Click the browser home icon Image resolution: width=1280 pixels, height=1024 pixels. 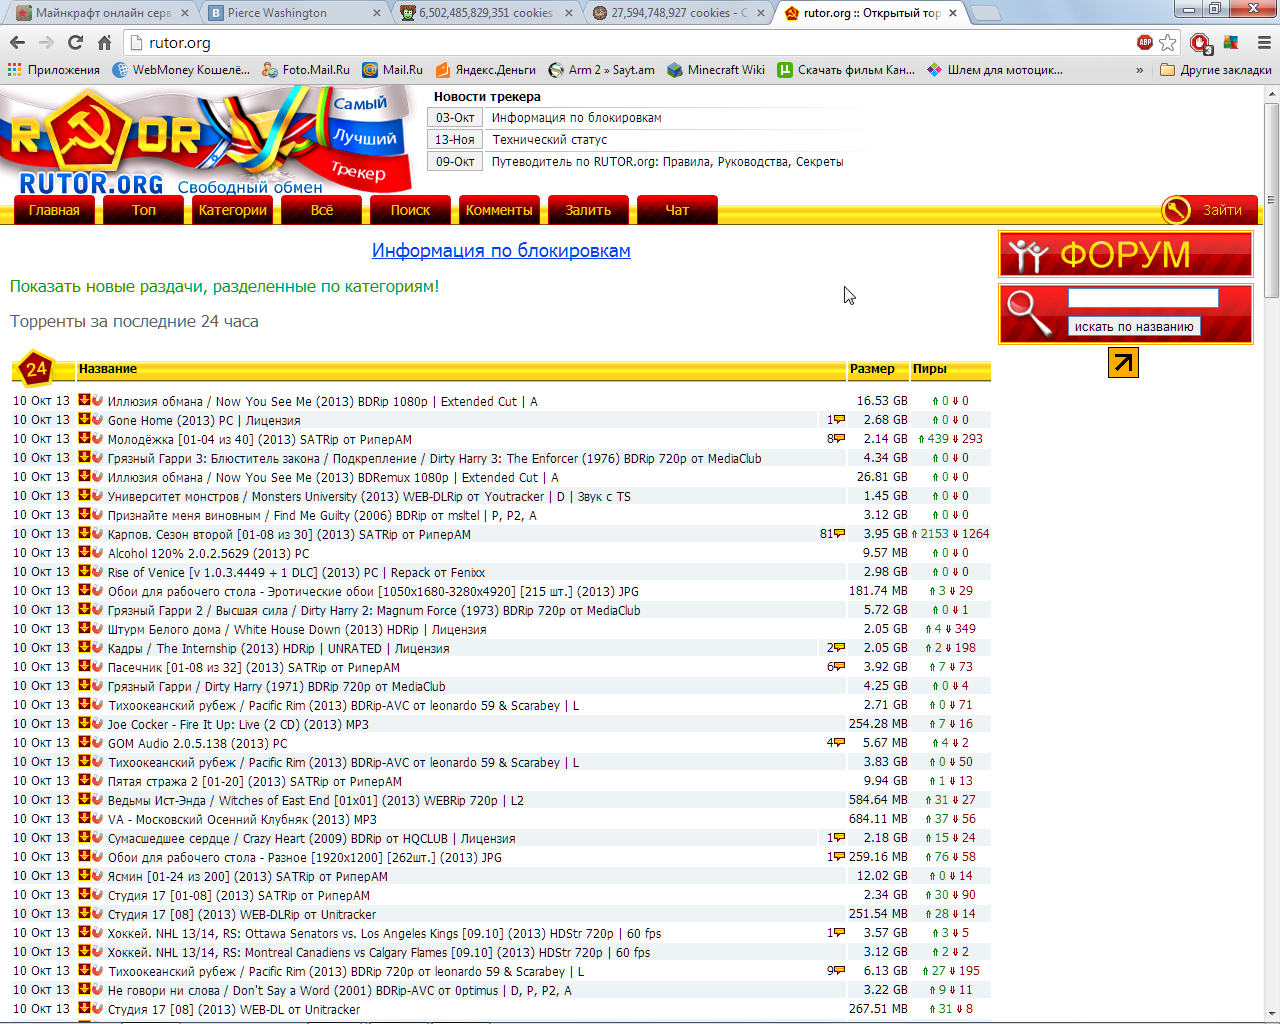(104, 42)
